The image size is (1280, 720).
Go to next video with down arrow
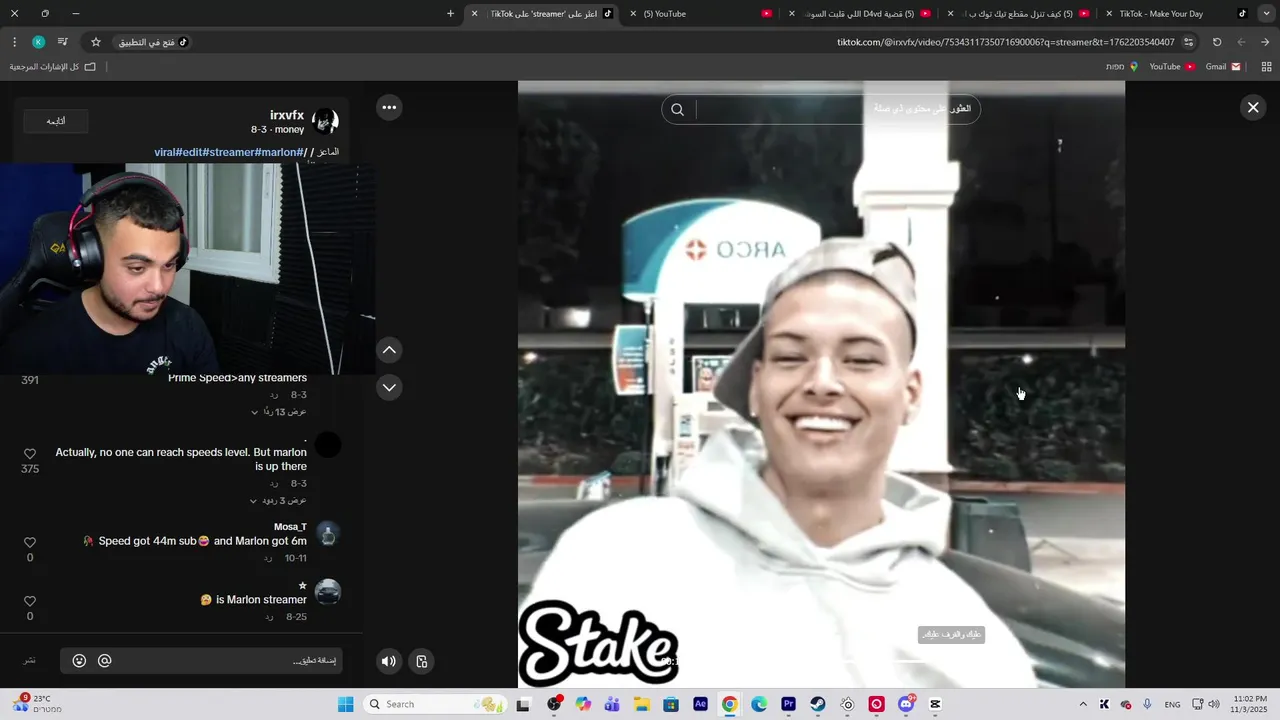pyautogui.click(x=389, y=387)
